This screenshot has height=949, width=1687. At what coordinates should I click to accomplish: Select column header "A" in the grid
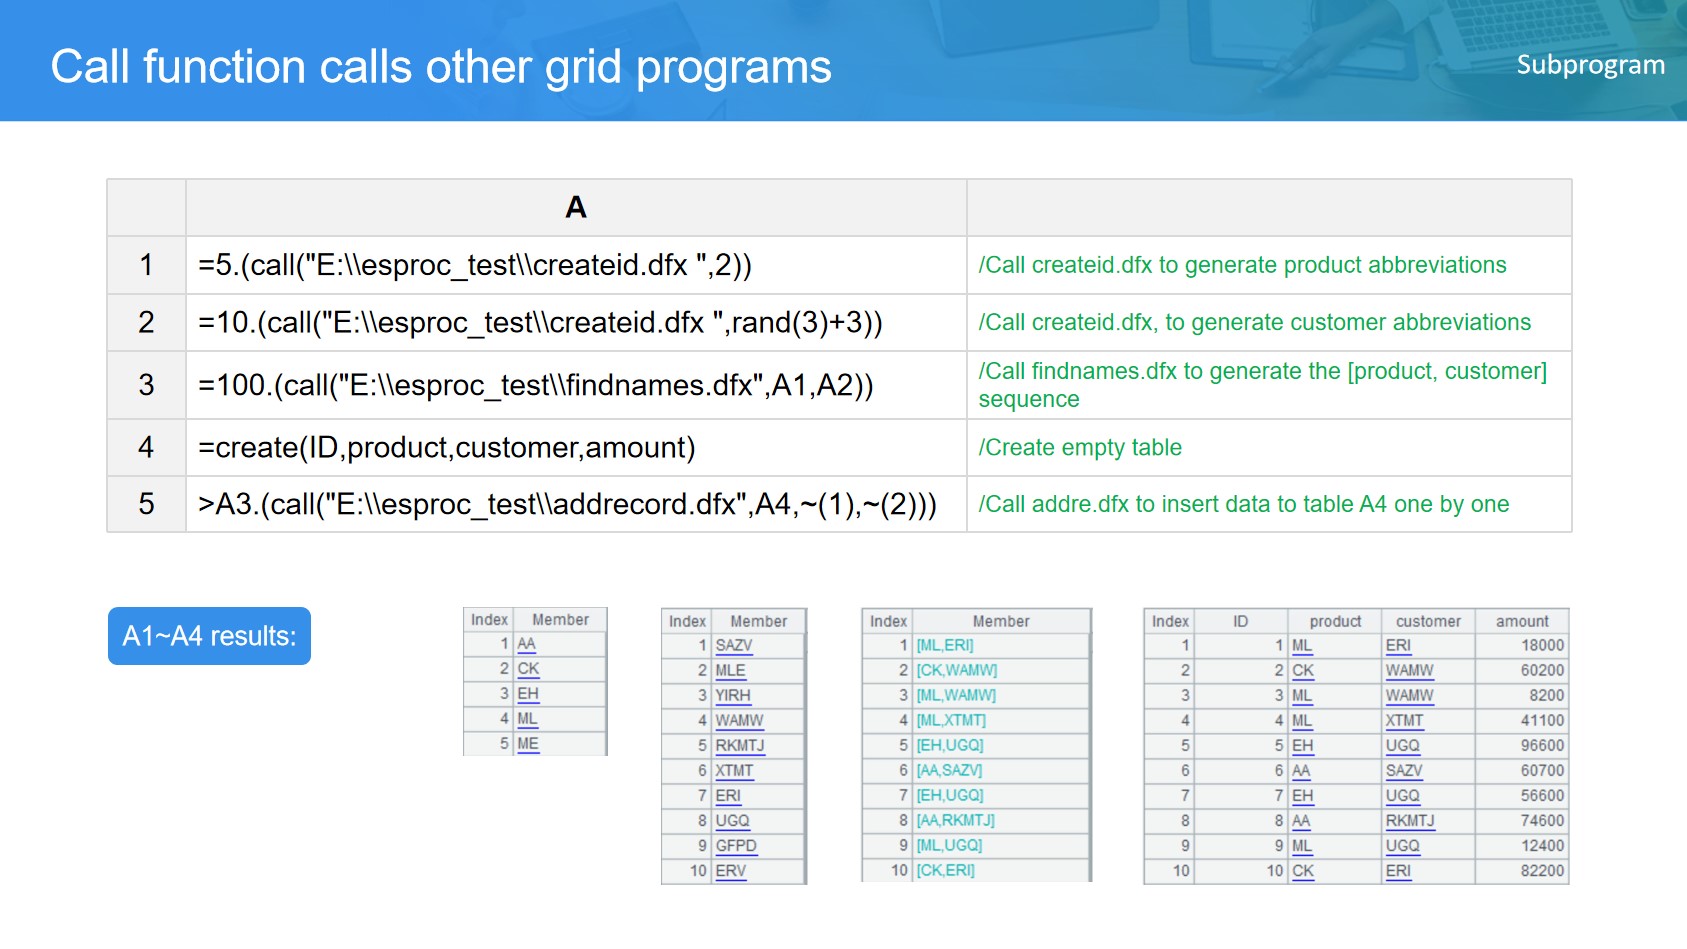pos(575,207)
